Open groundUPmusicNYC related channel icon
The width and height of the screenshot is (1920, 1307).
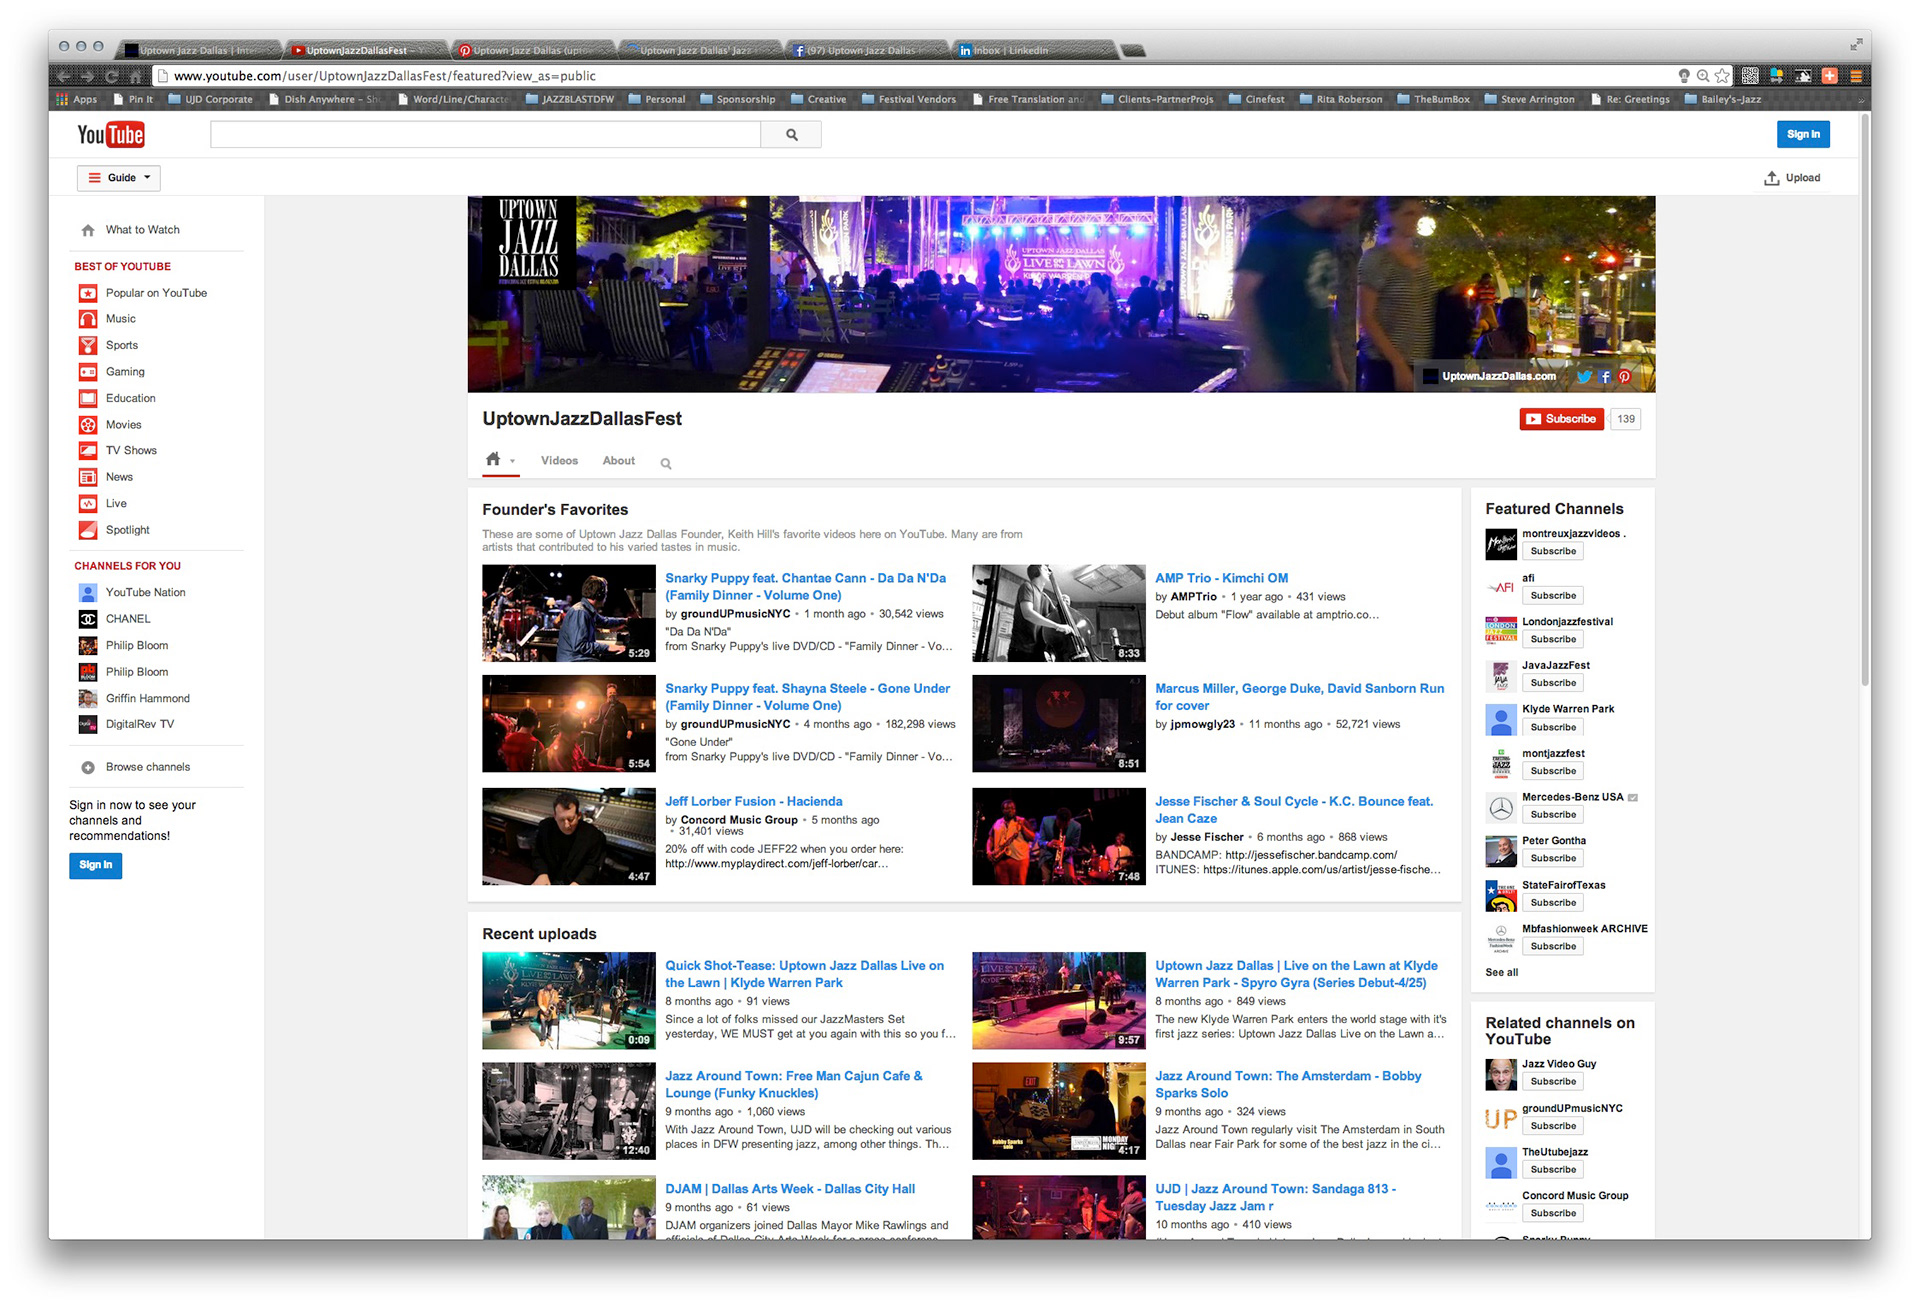[1501, 1119]
